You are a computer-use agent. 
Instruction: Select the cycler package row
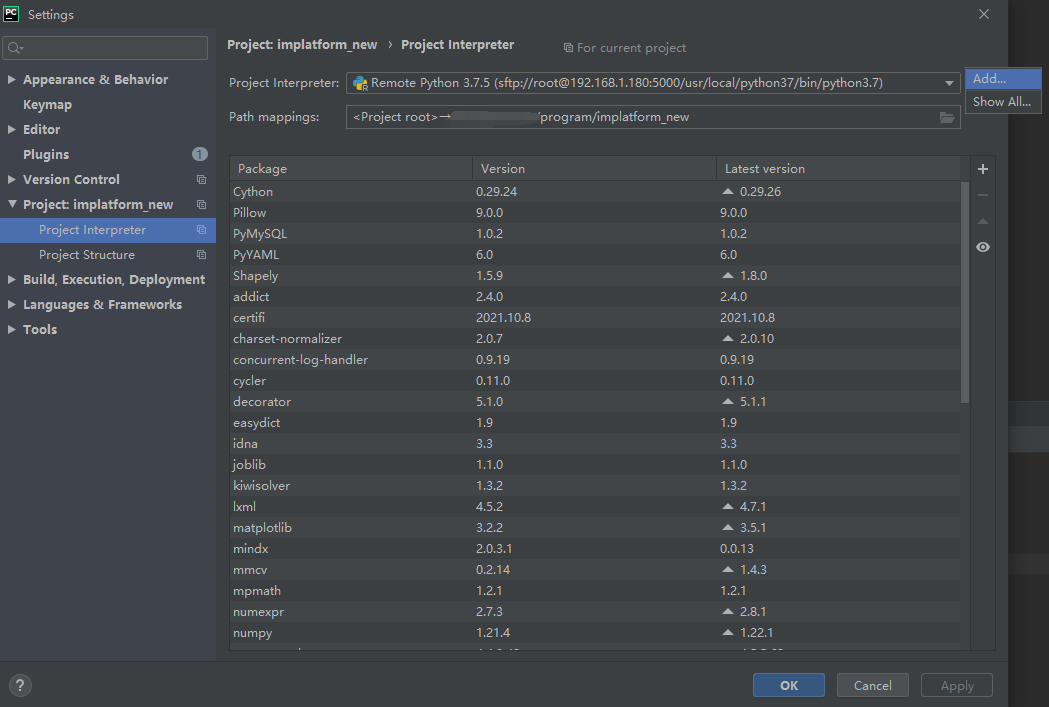pos(595,381)
